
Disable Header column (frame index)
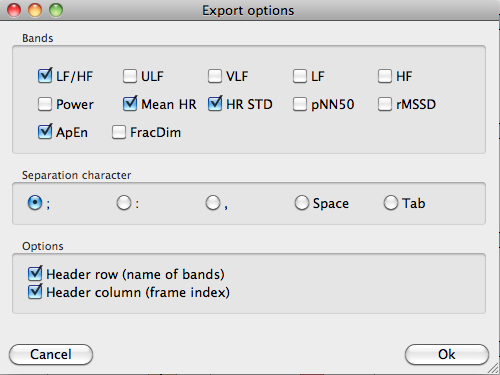(x=35, y=292)
